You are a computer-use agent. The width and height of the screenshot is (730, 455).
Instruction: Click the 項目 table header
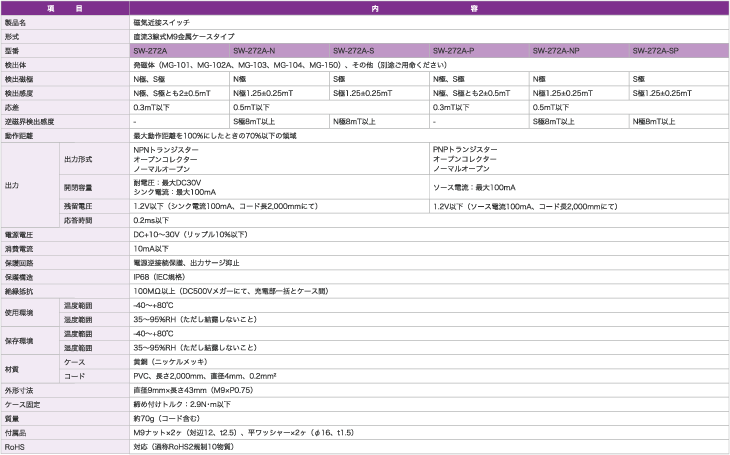pyautogui.click(x=65, y=6)
